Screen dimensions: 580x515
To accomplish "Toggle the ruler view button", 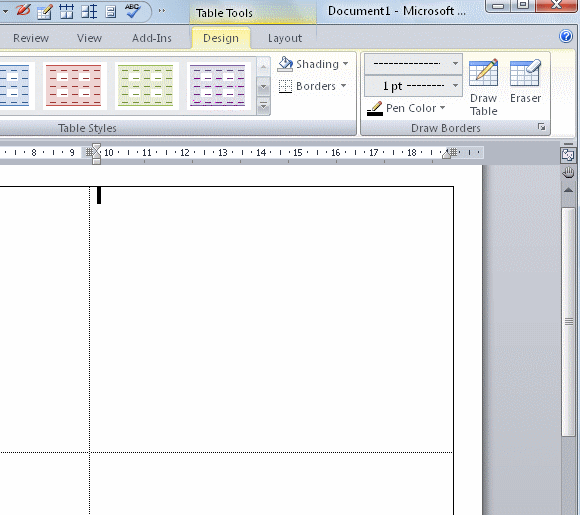I will coord(568,155).
